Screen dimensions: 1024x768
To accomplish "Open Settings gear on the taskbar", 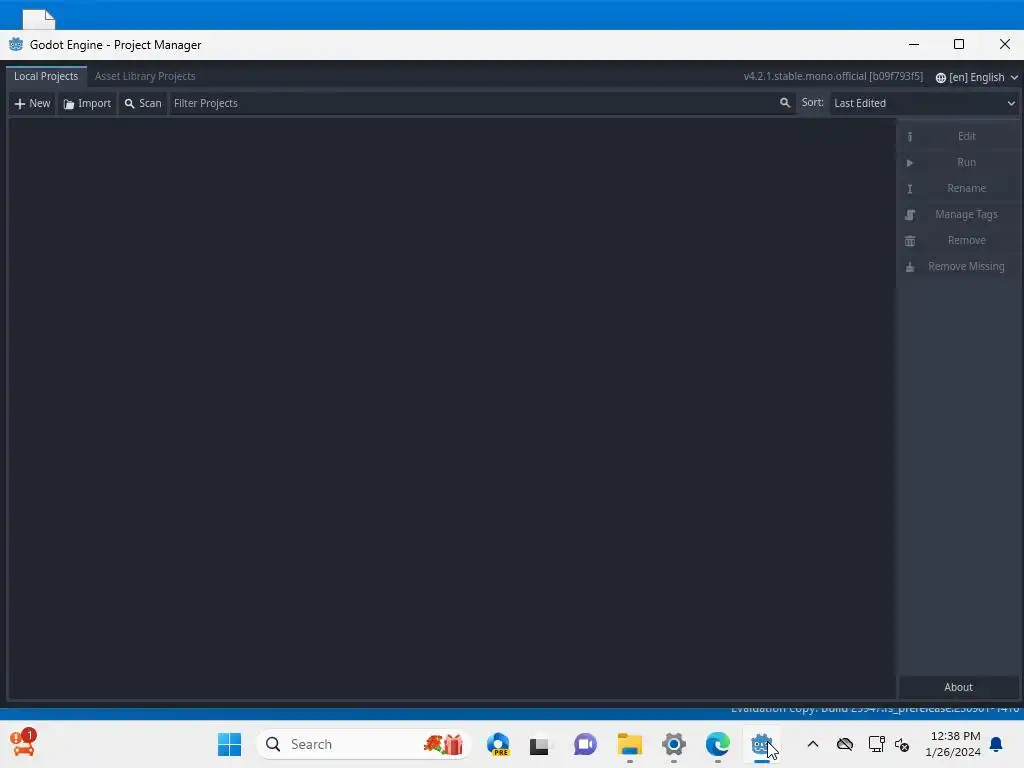I will [x=673, y=744].
